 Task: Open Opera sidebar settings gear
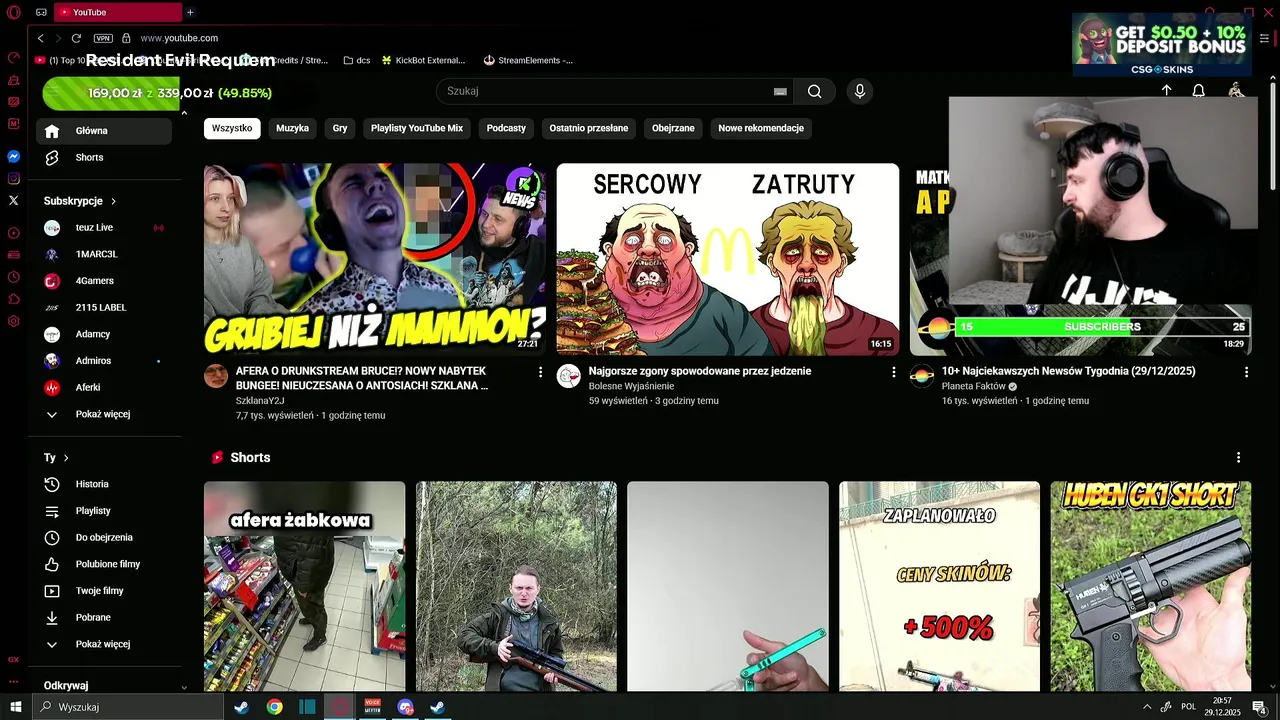(x=14, y=321)
